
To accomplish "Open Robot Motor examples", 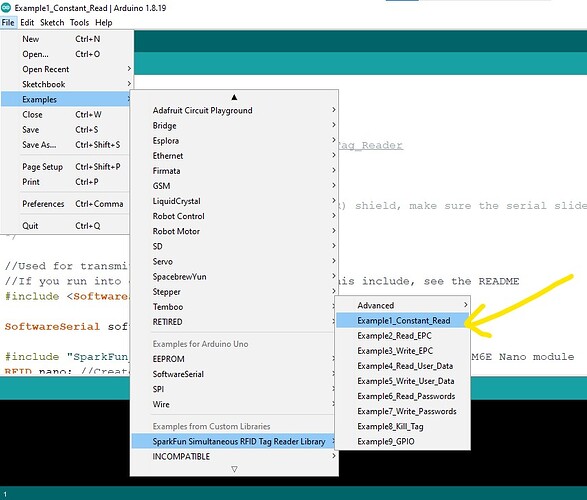I will [234, 231].
